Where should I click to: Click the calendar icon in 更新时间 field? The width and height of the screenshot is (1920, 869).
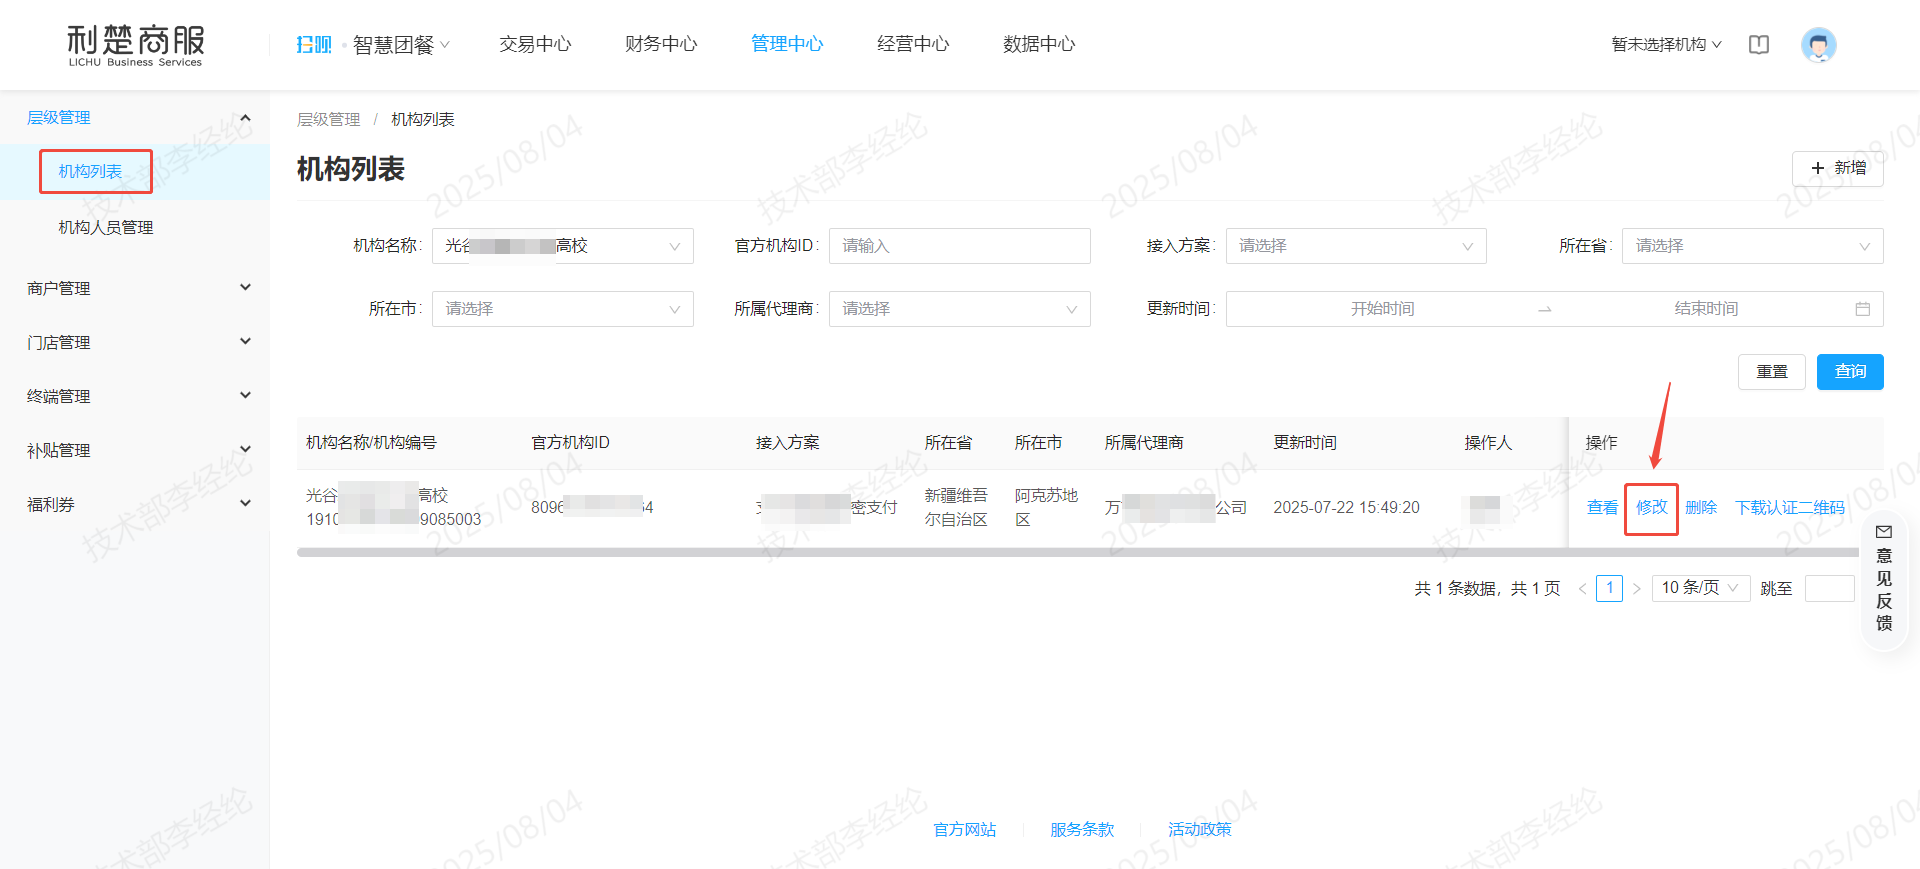click(1862, 309)
